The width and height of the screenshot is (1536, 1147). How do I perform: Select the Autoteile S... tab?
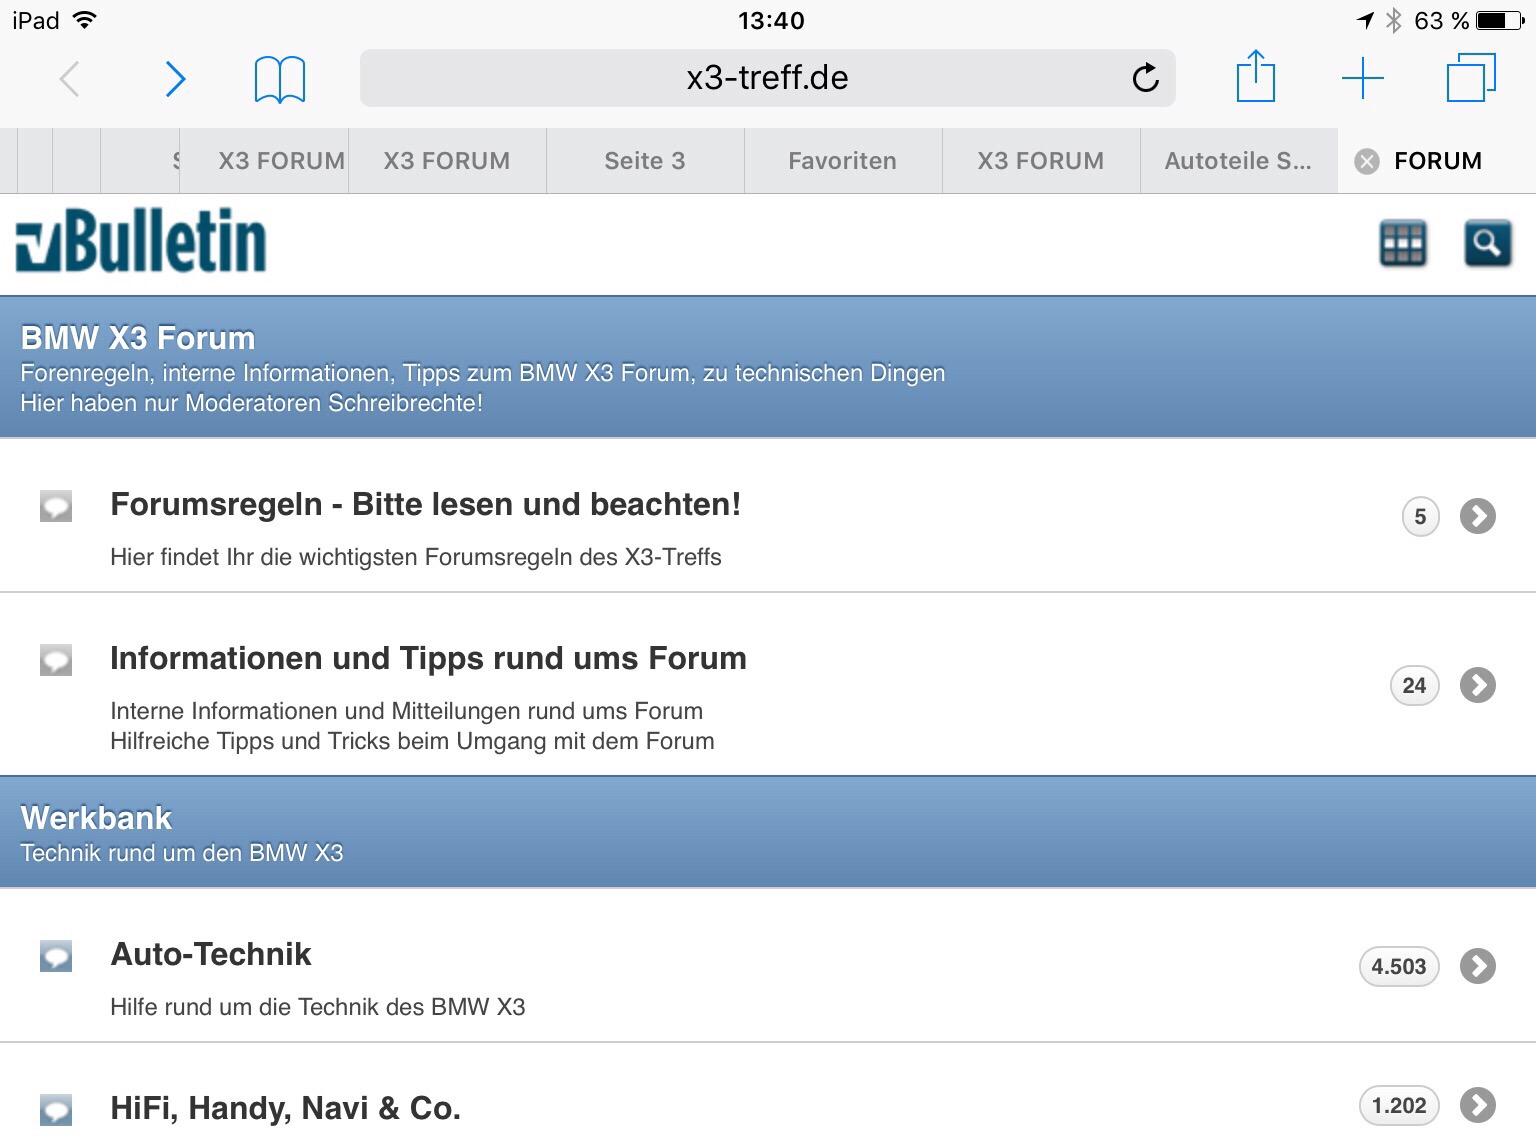click(x=1238, y=161)
